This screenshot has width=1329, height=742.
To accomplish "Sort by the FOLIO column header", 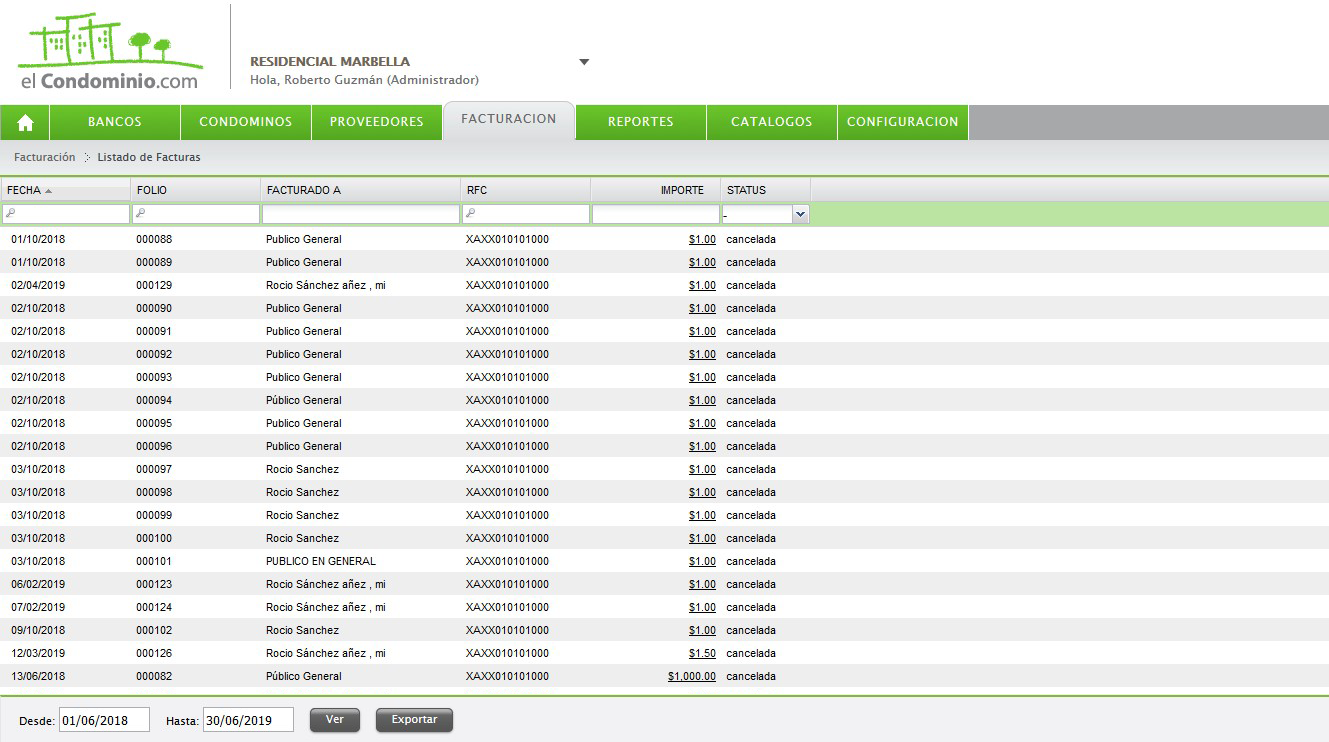I will tap(195, 190).
